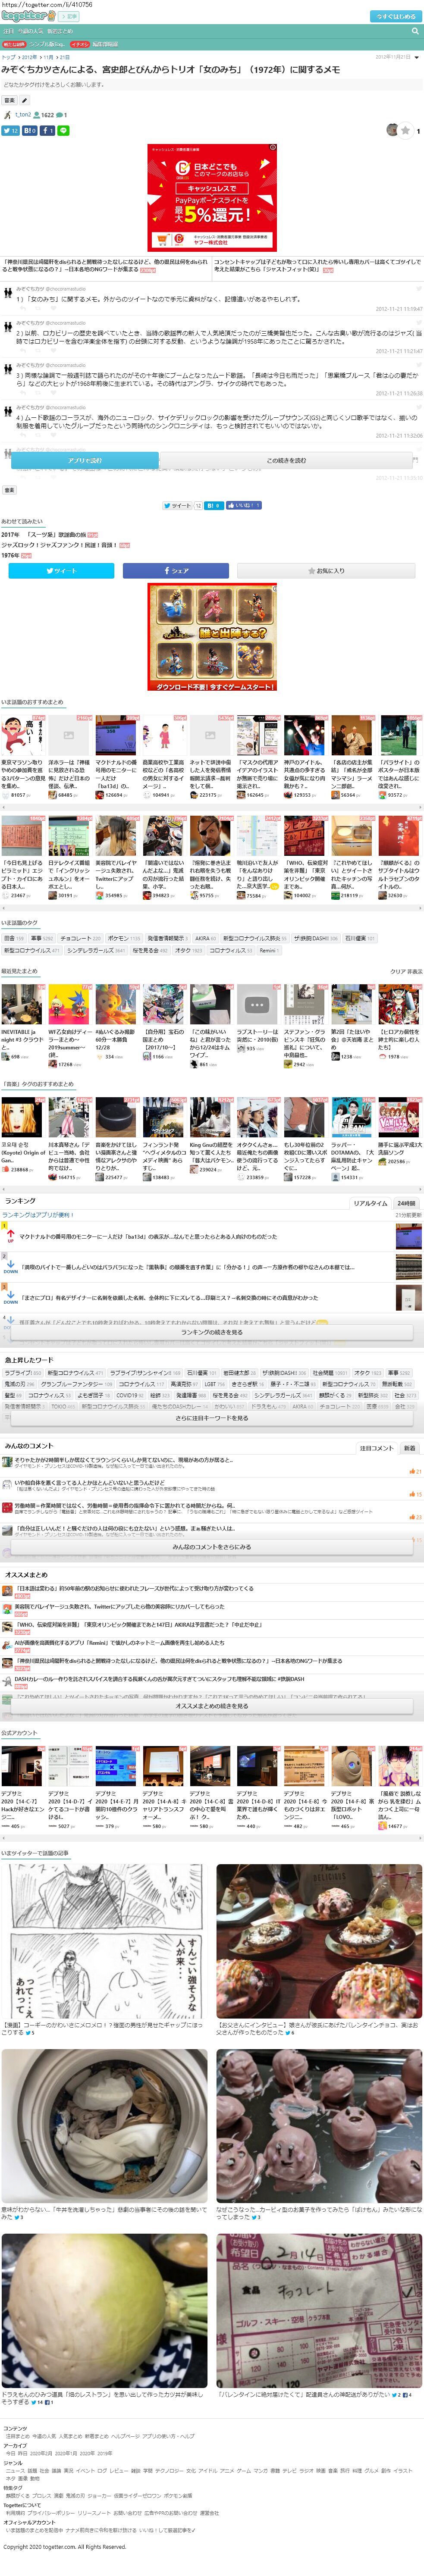424x2576 pixels.
Task: Click the favorite star icon near title
Action: 406,130
